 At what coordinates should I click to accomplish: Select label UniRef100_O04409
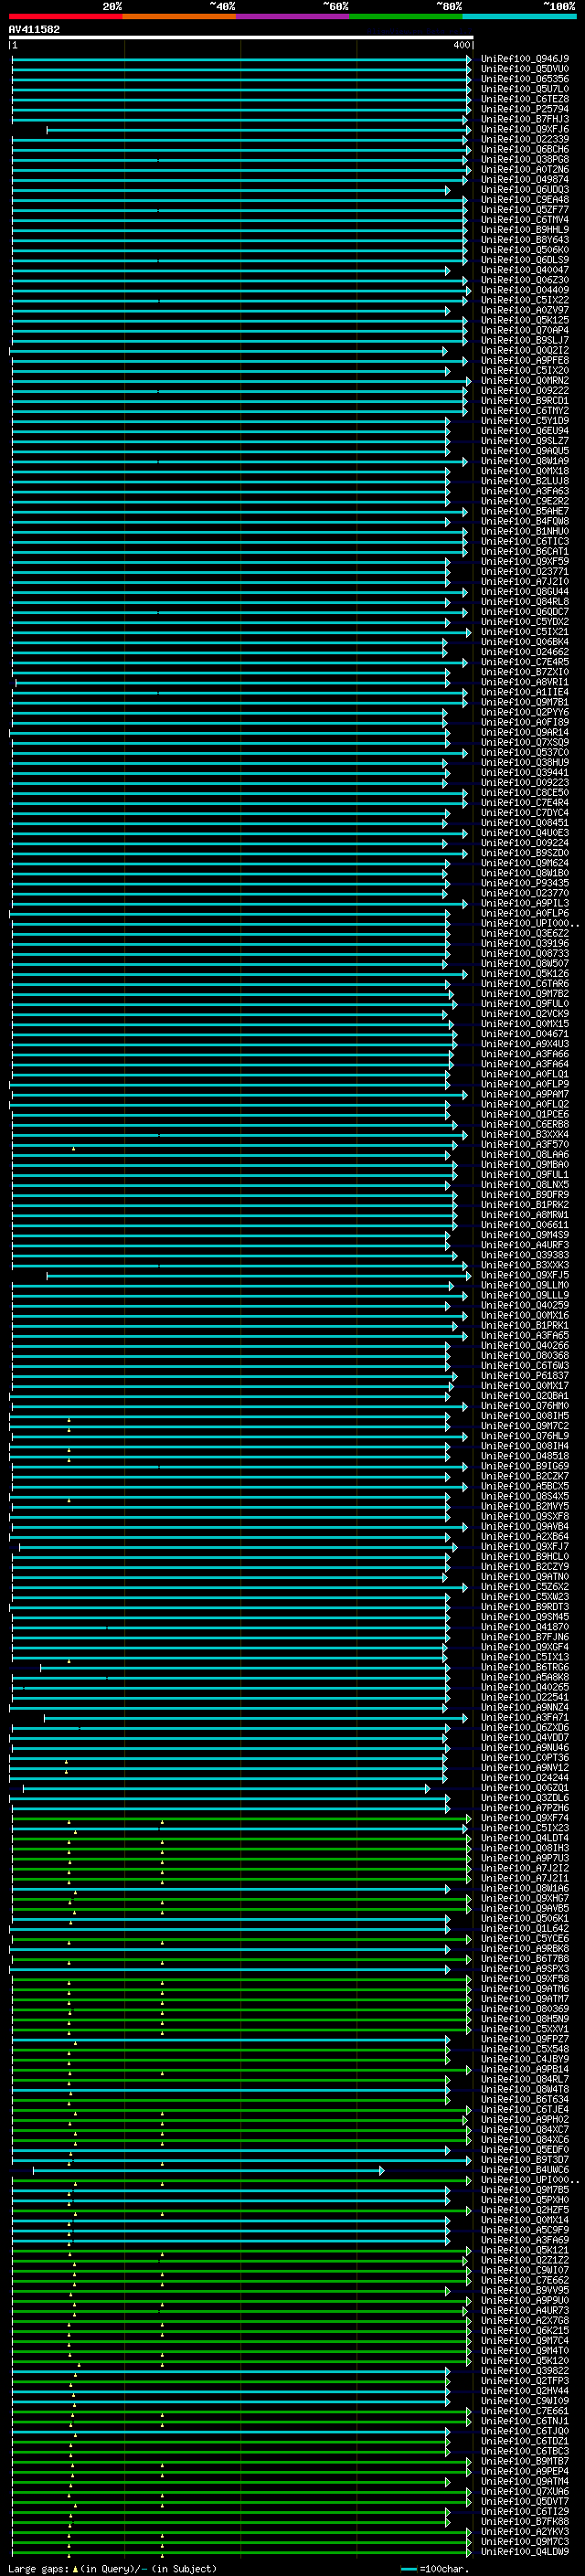[x=525, y=290]
